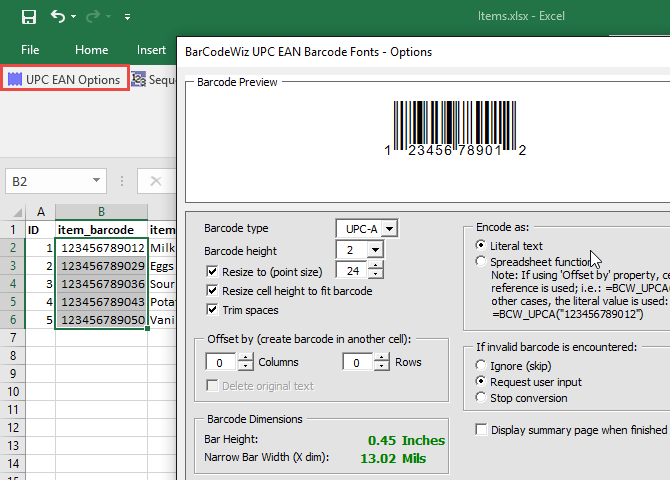Image resolution: width=670 pixels, height=480 pixels.
Task: Click the barcode preview image
Action: pyautogui.click(x=455, y=128)
